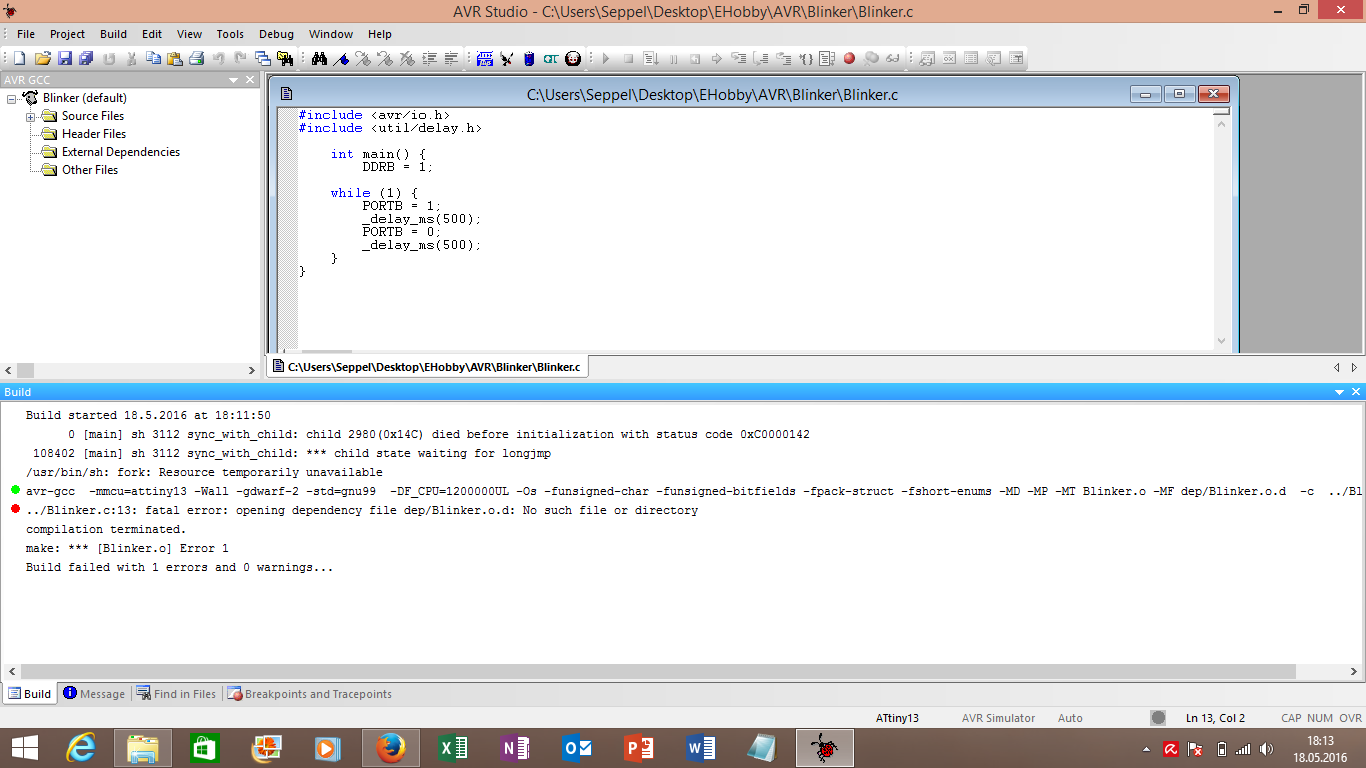The image size is (1366, 768).
Task: Click the teal QT toolbar icon
Action: [551, 59]
